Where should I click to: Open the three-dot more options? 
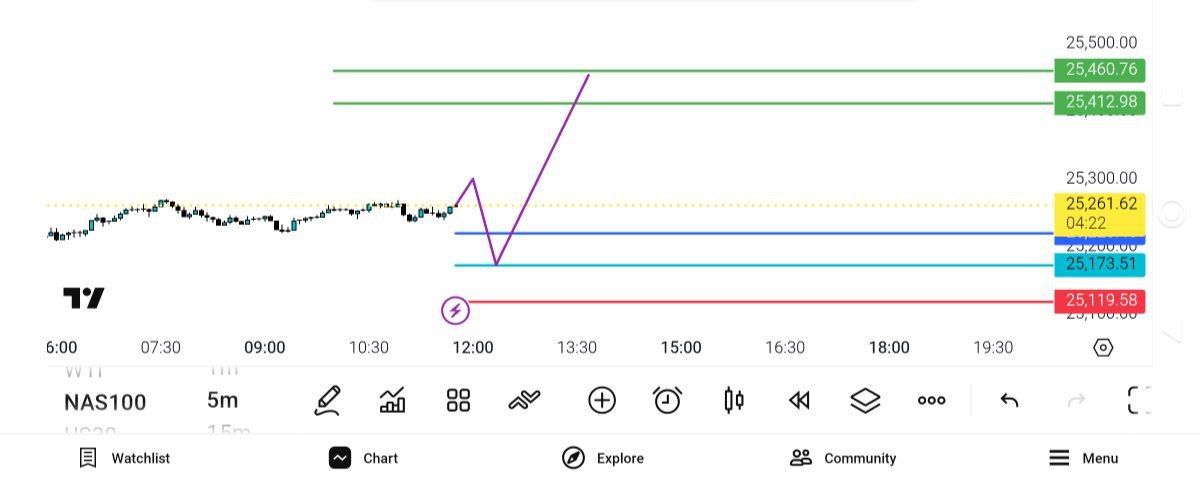click(x=931, y=401)
